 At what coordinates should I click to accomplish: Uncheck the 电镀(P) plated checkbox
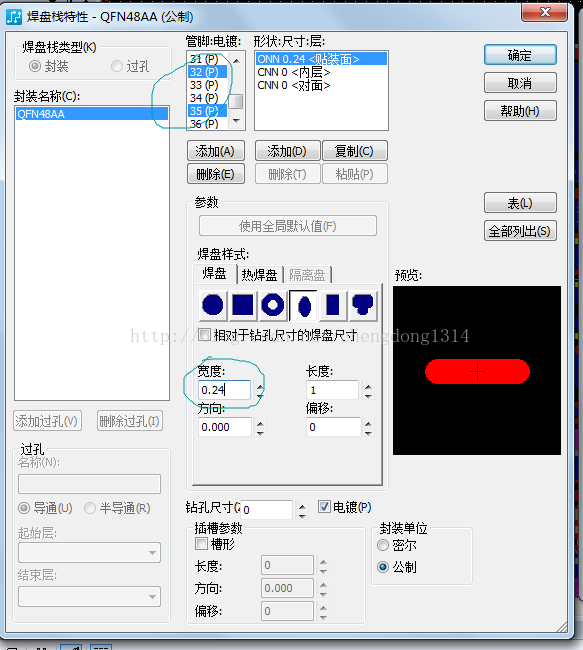tap(324, 507)
